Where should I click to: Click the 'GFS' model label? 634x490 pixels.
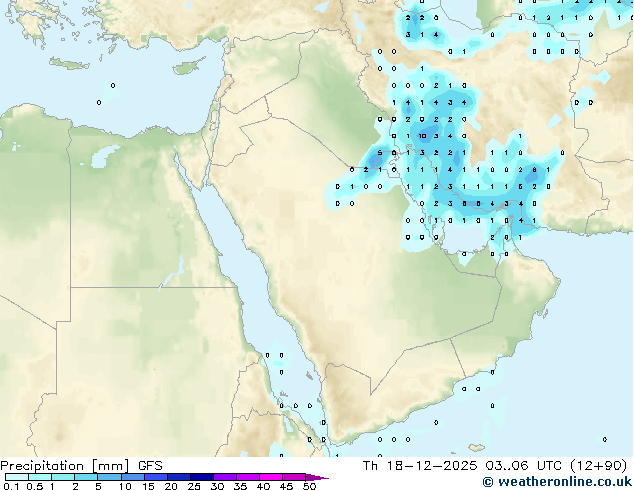tap(150, 466)
